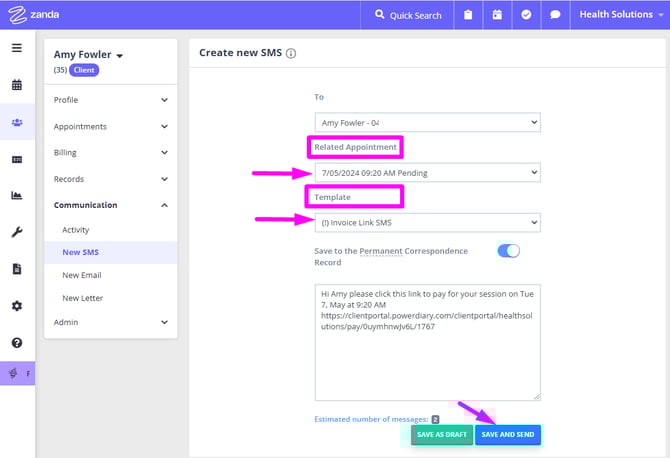Open the calendar icon in left sidebar
This screenshot has width=670, height=458.
(x=17, y=85)
